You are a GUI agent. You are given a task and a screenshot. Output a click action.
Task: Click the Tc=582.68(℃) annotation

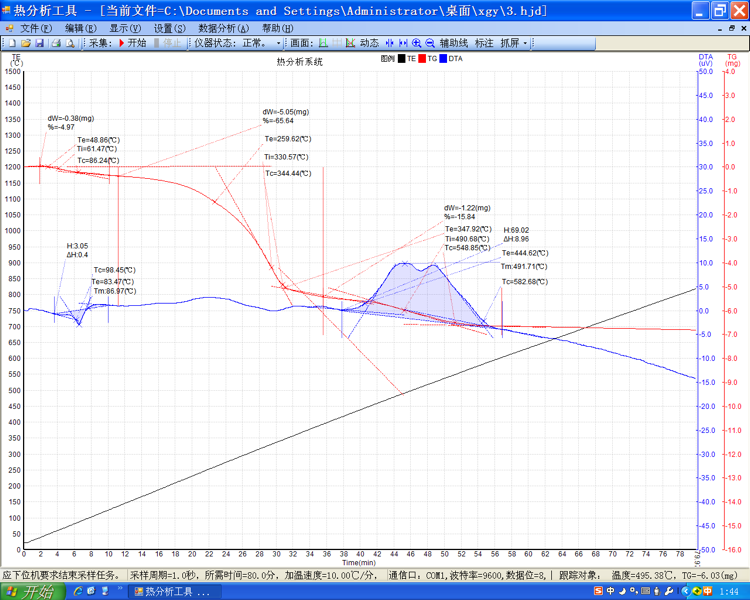[525, 282]
